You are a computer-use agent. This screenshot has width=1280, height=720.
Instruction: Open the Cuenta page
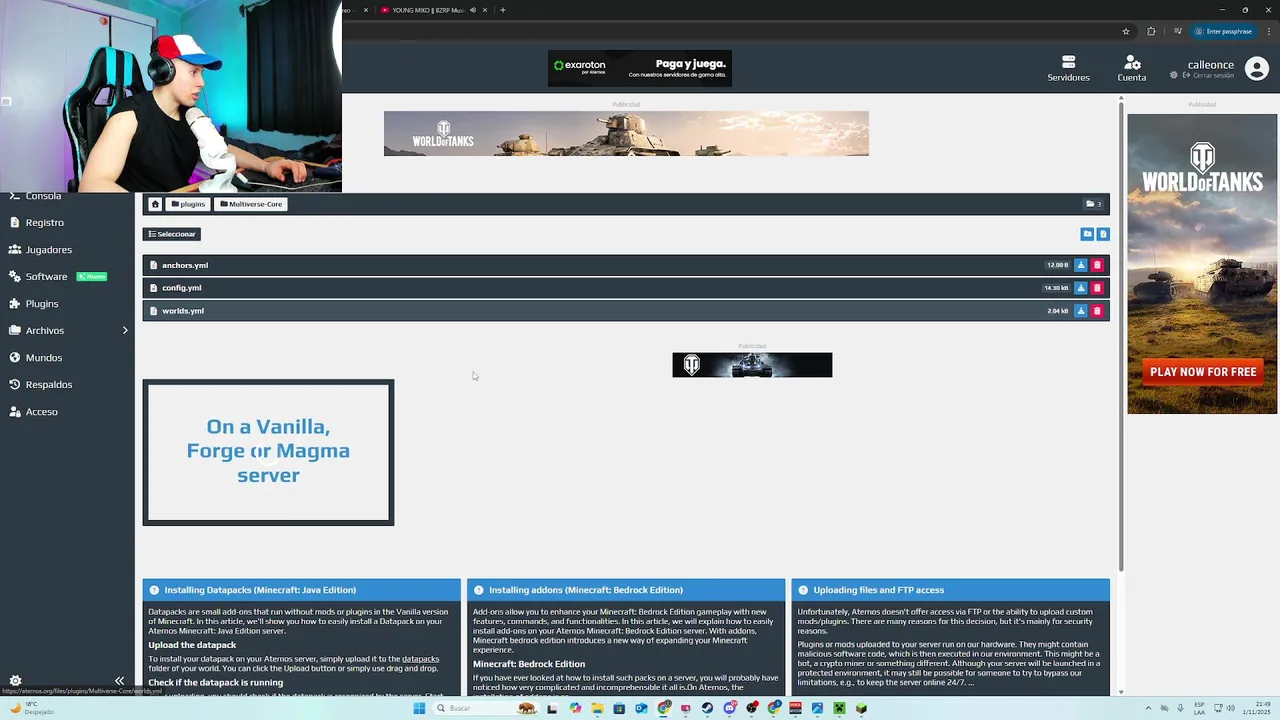[x=1132, y=68]
